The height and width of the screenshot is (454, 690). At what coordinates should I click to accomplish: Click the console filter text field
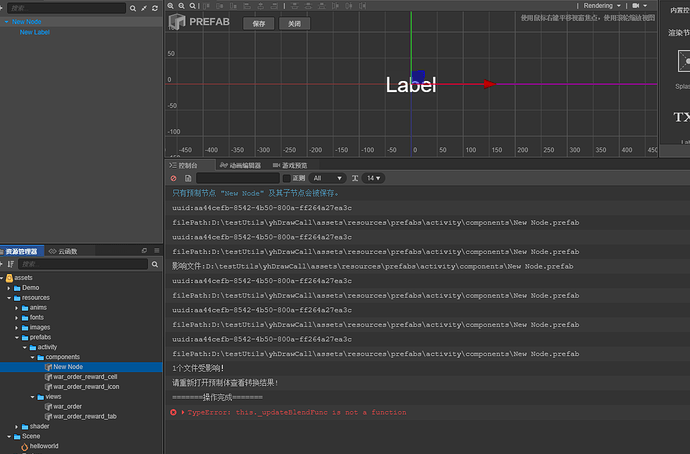[238, 178]
